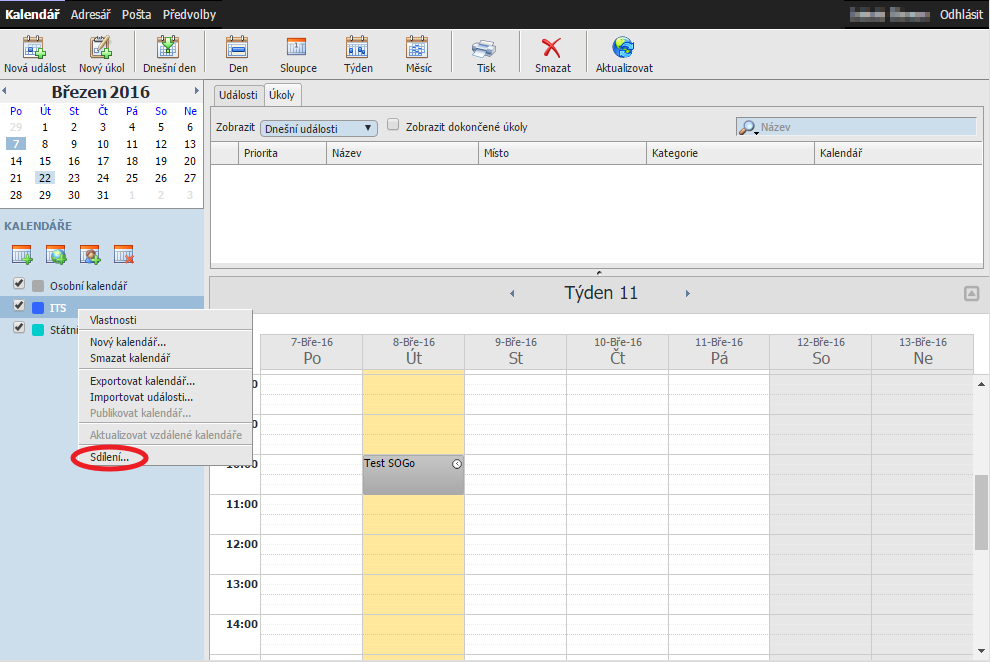Click scrollbar up arrow in week view

click(x=981, y=384)
